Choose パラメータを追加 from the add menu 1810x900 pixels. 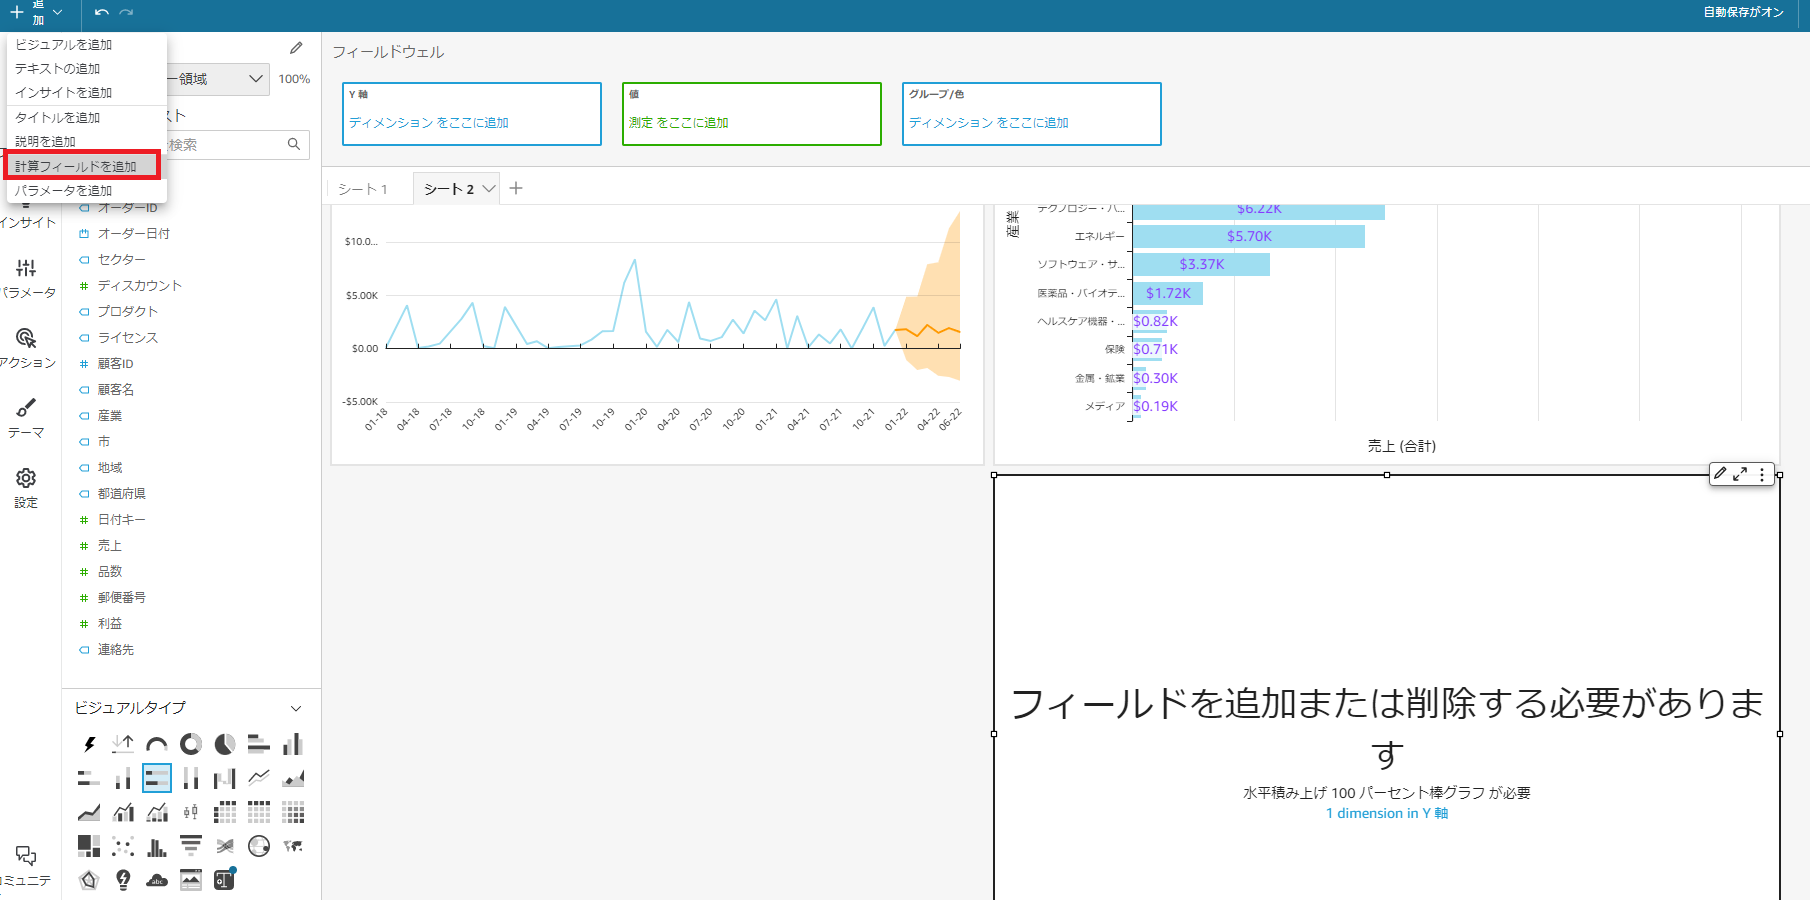(63, 190)
